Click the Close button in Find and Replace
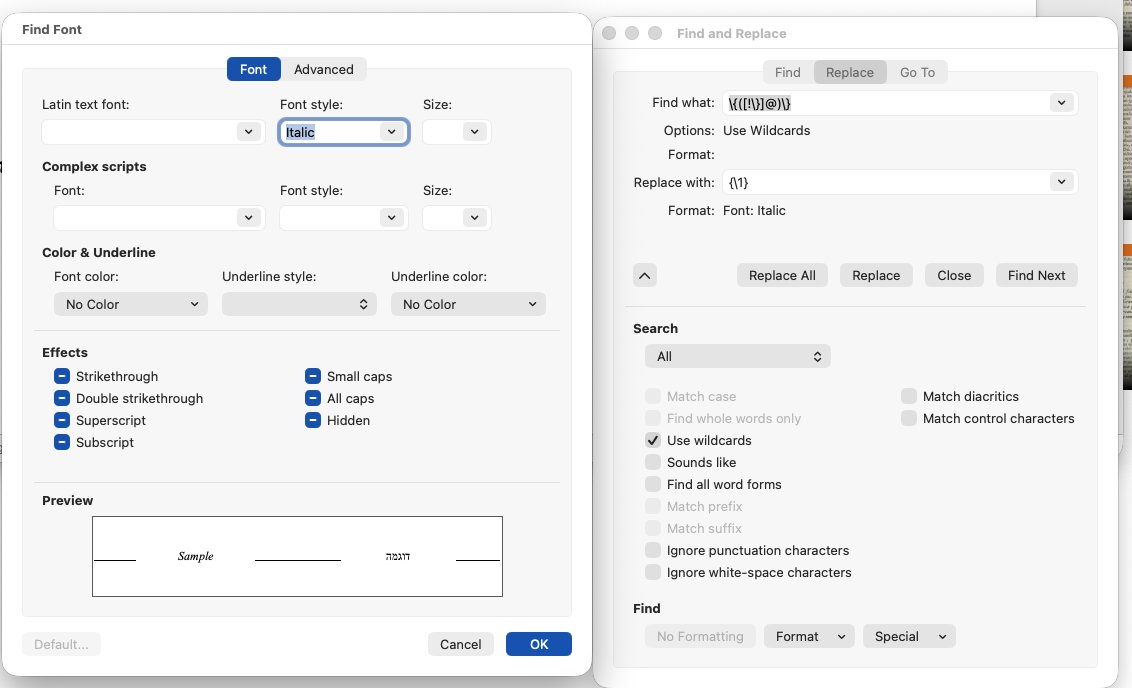 [954, 276]
